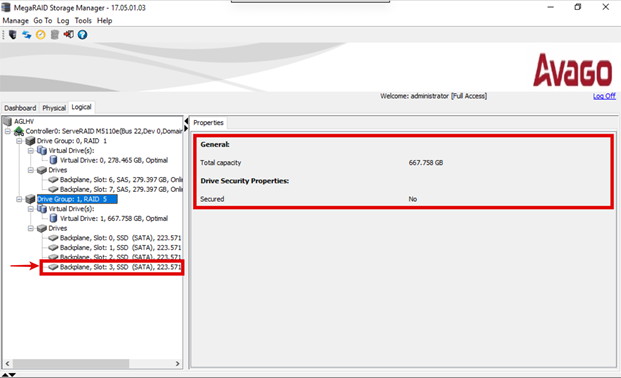Select the Logical tab

pyautogui.click(x=81, y=107)
